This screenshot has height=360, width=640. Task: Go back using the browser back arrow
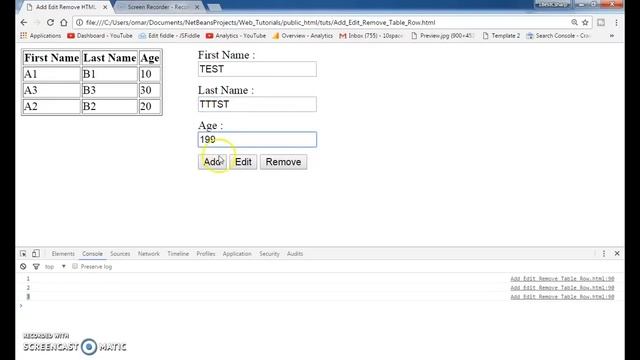tap(24, 22)
